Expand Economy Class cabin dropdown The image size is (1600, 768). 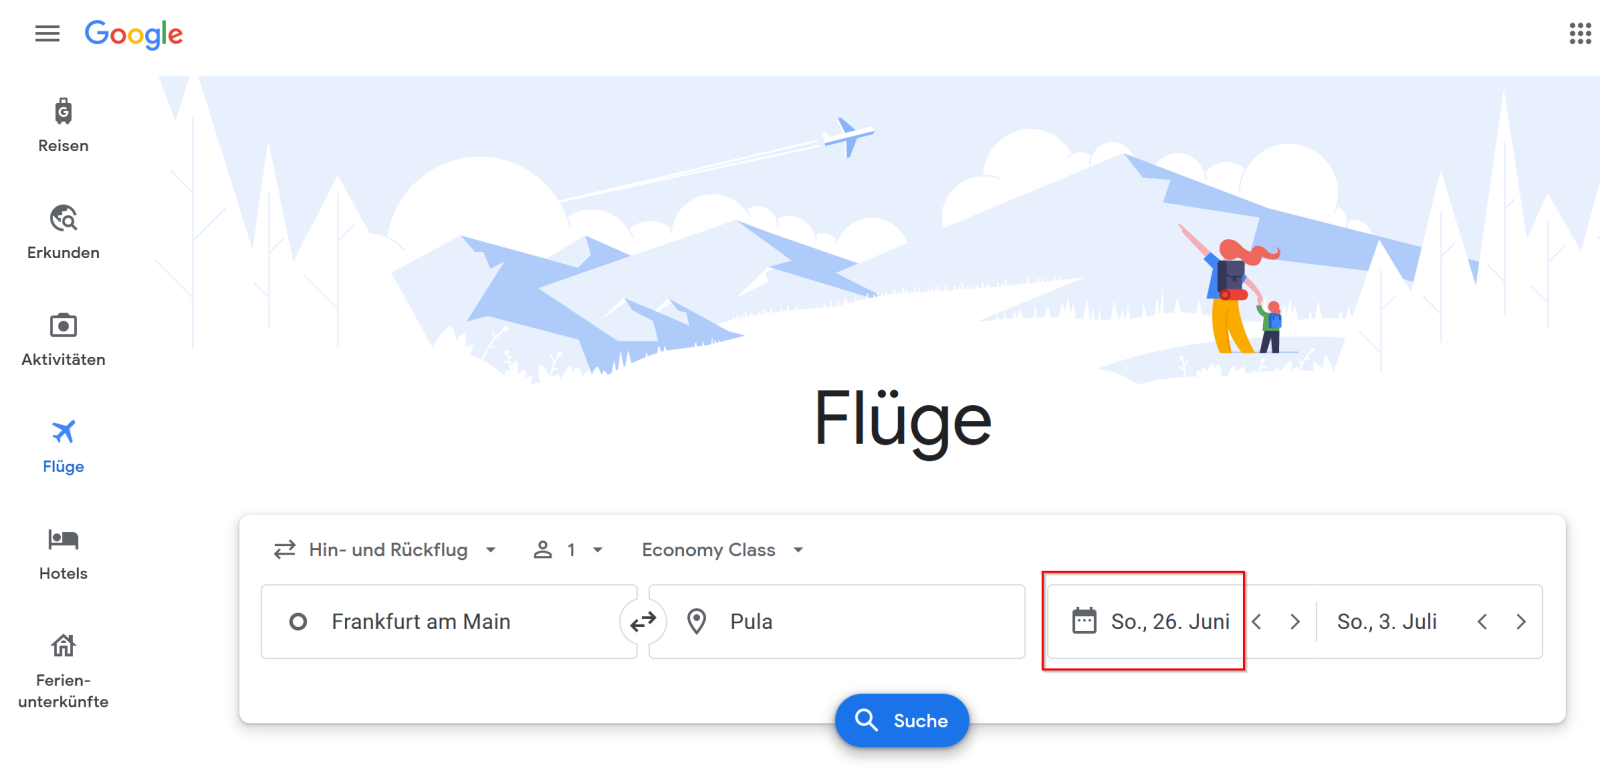pyautogui.click(x=723, y=550)
